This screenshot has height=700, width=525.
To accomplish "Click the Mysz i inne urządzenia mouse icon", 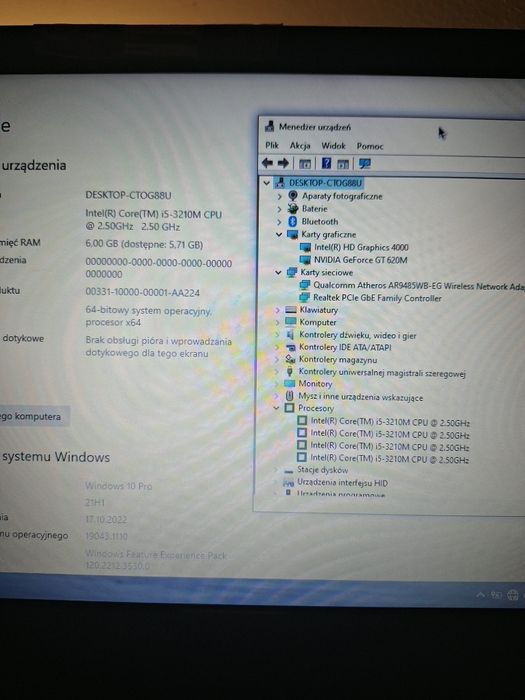I will (x=289, y=396).
